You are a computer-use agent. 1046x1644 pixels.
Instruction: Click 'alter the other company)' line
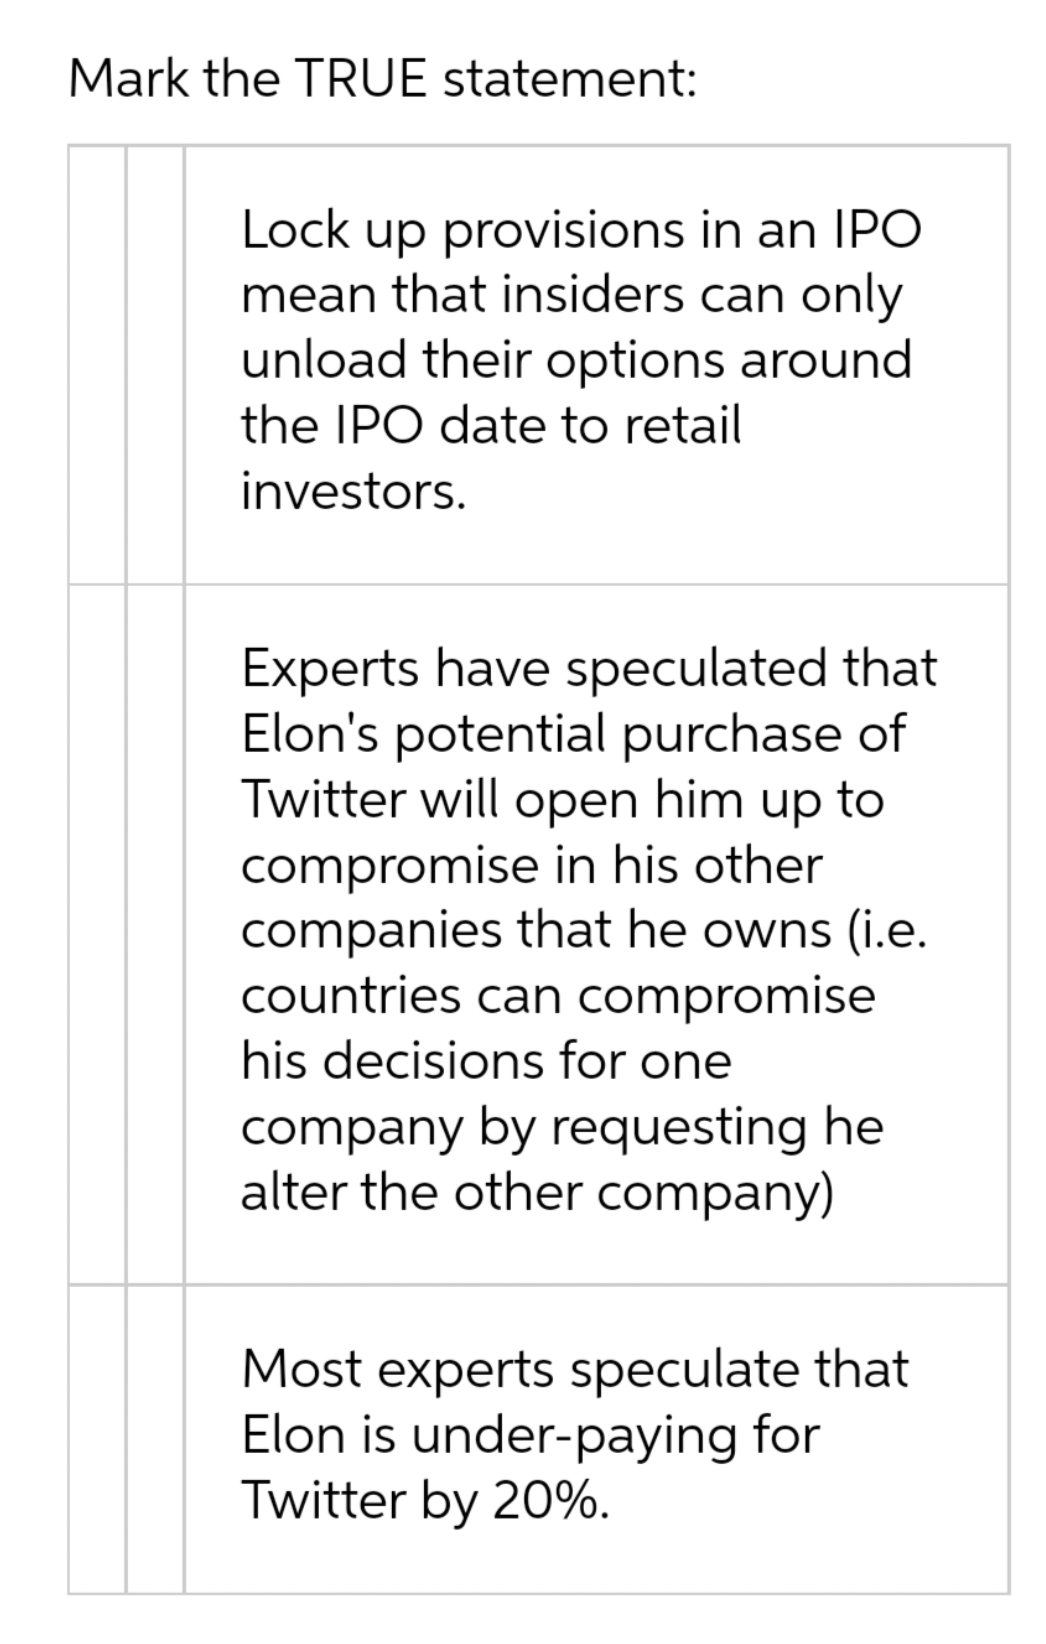[538, 1192]
